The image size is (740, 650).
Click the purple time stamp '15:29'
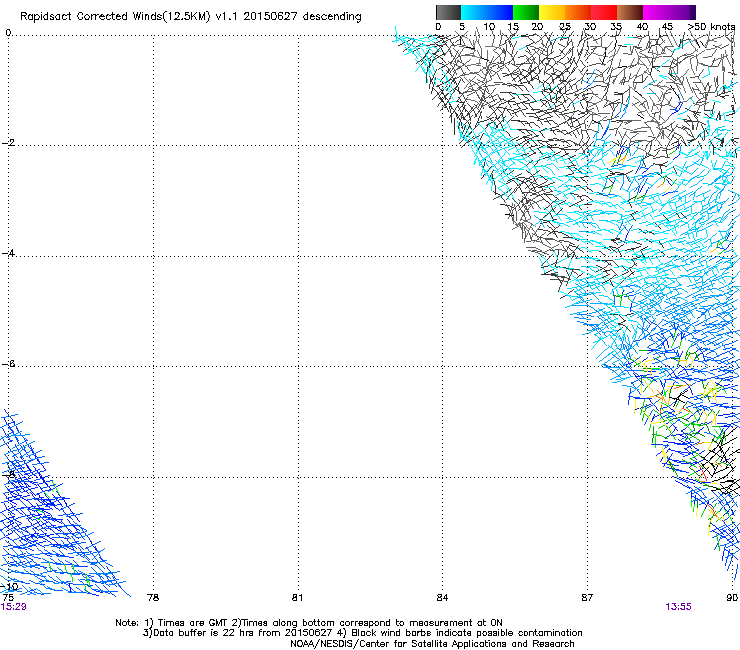coord(14,607)
